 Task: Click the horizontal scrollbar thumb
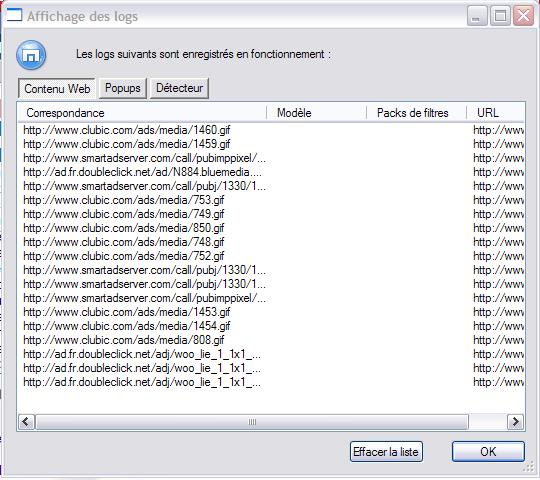coord(252,422)
